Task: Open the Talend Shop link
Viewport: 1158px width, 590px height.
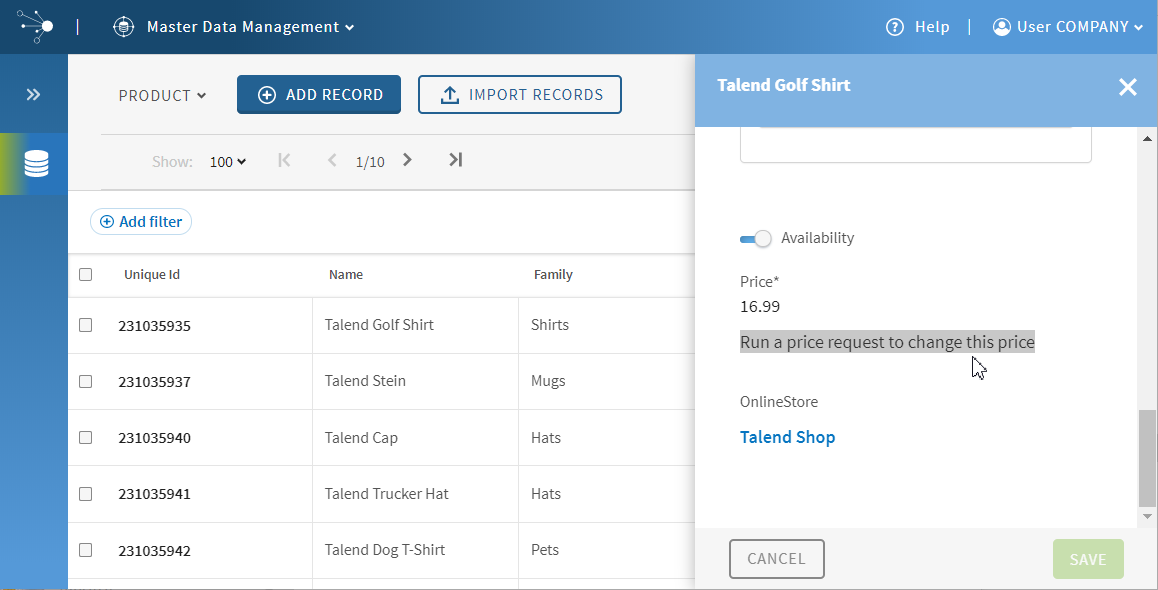Action: (x=787, y=437)
